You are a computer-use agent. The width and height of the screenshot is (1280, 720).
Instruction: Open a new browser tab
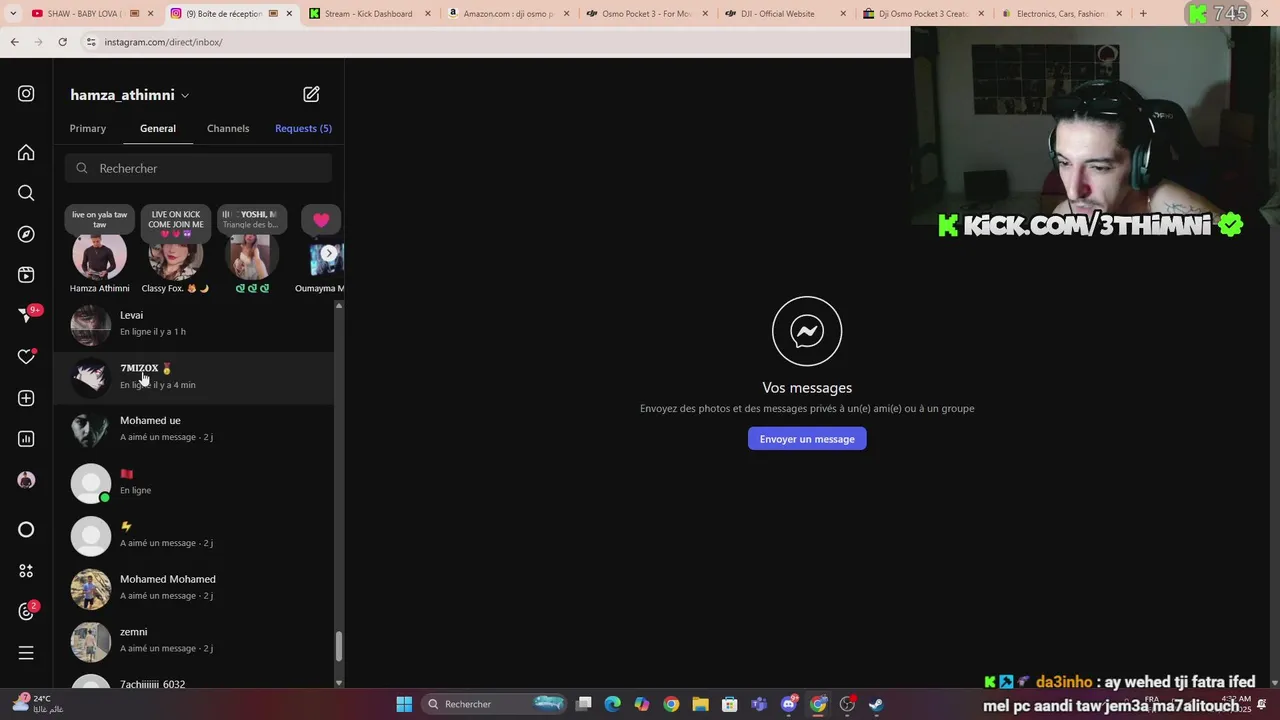(1143, 14)
